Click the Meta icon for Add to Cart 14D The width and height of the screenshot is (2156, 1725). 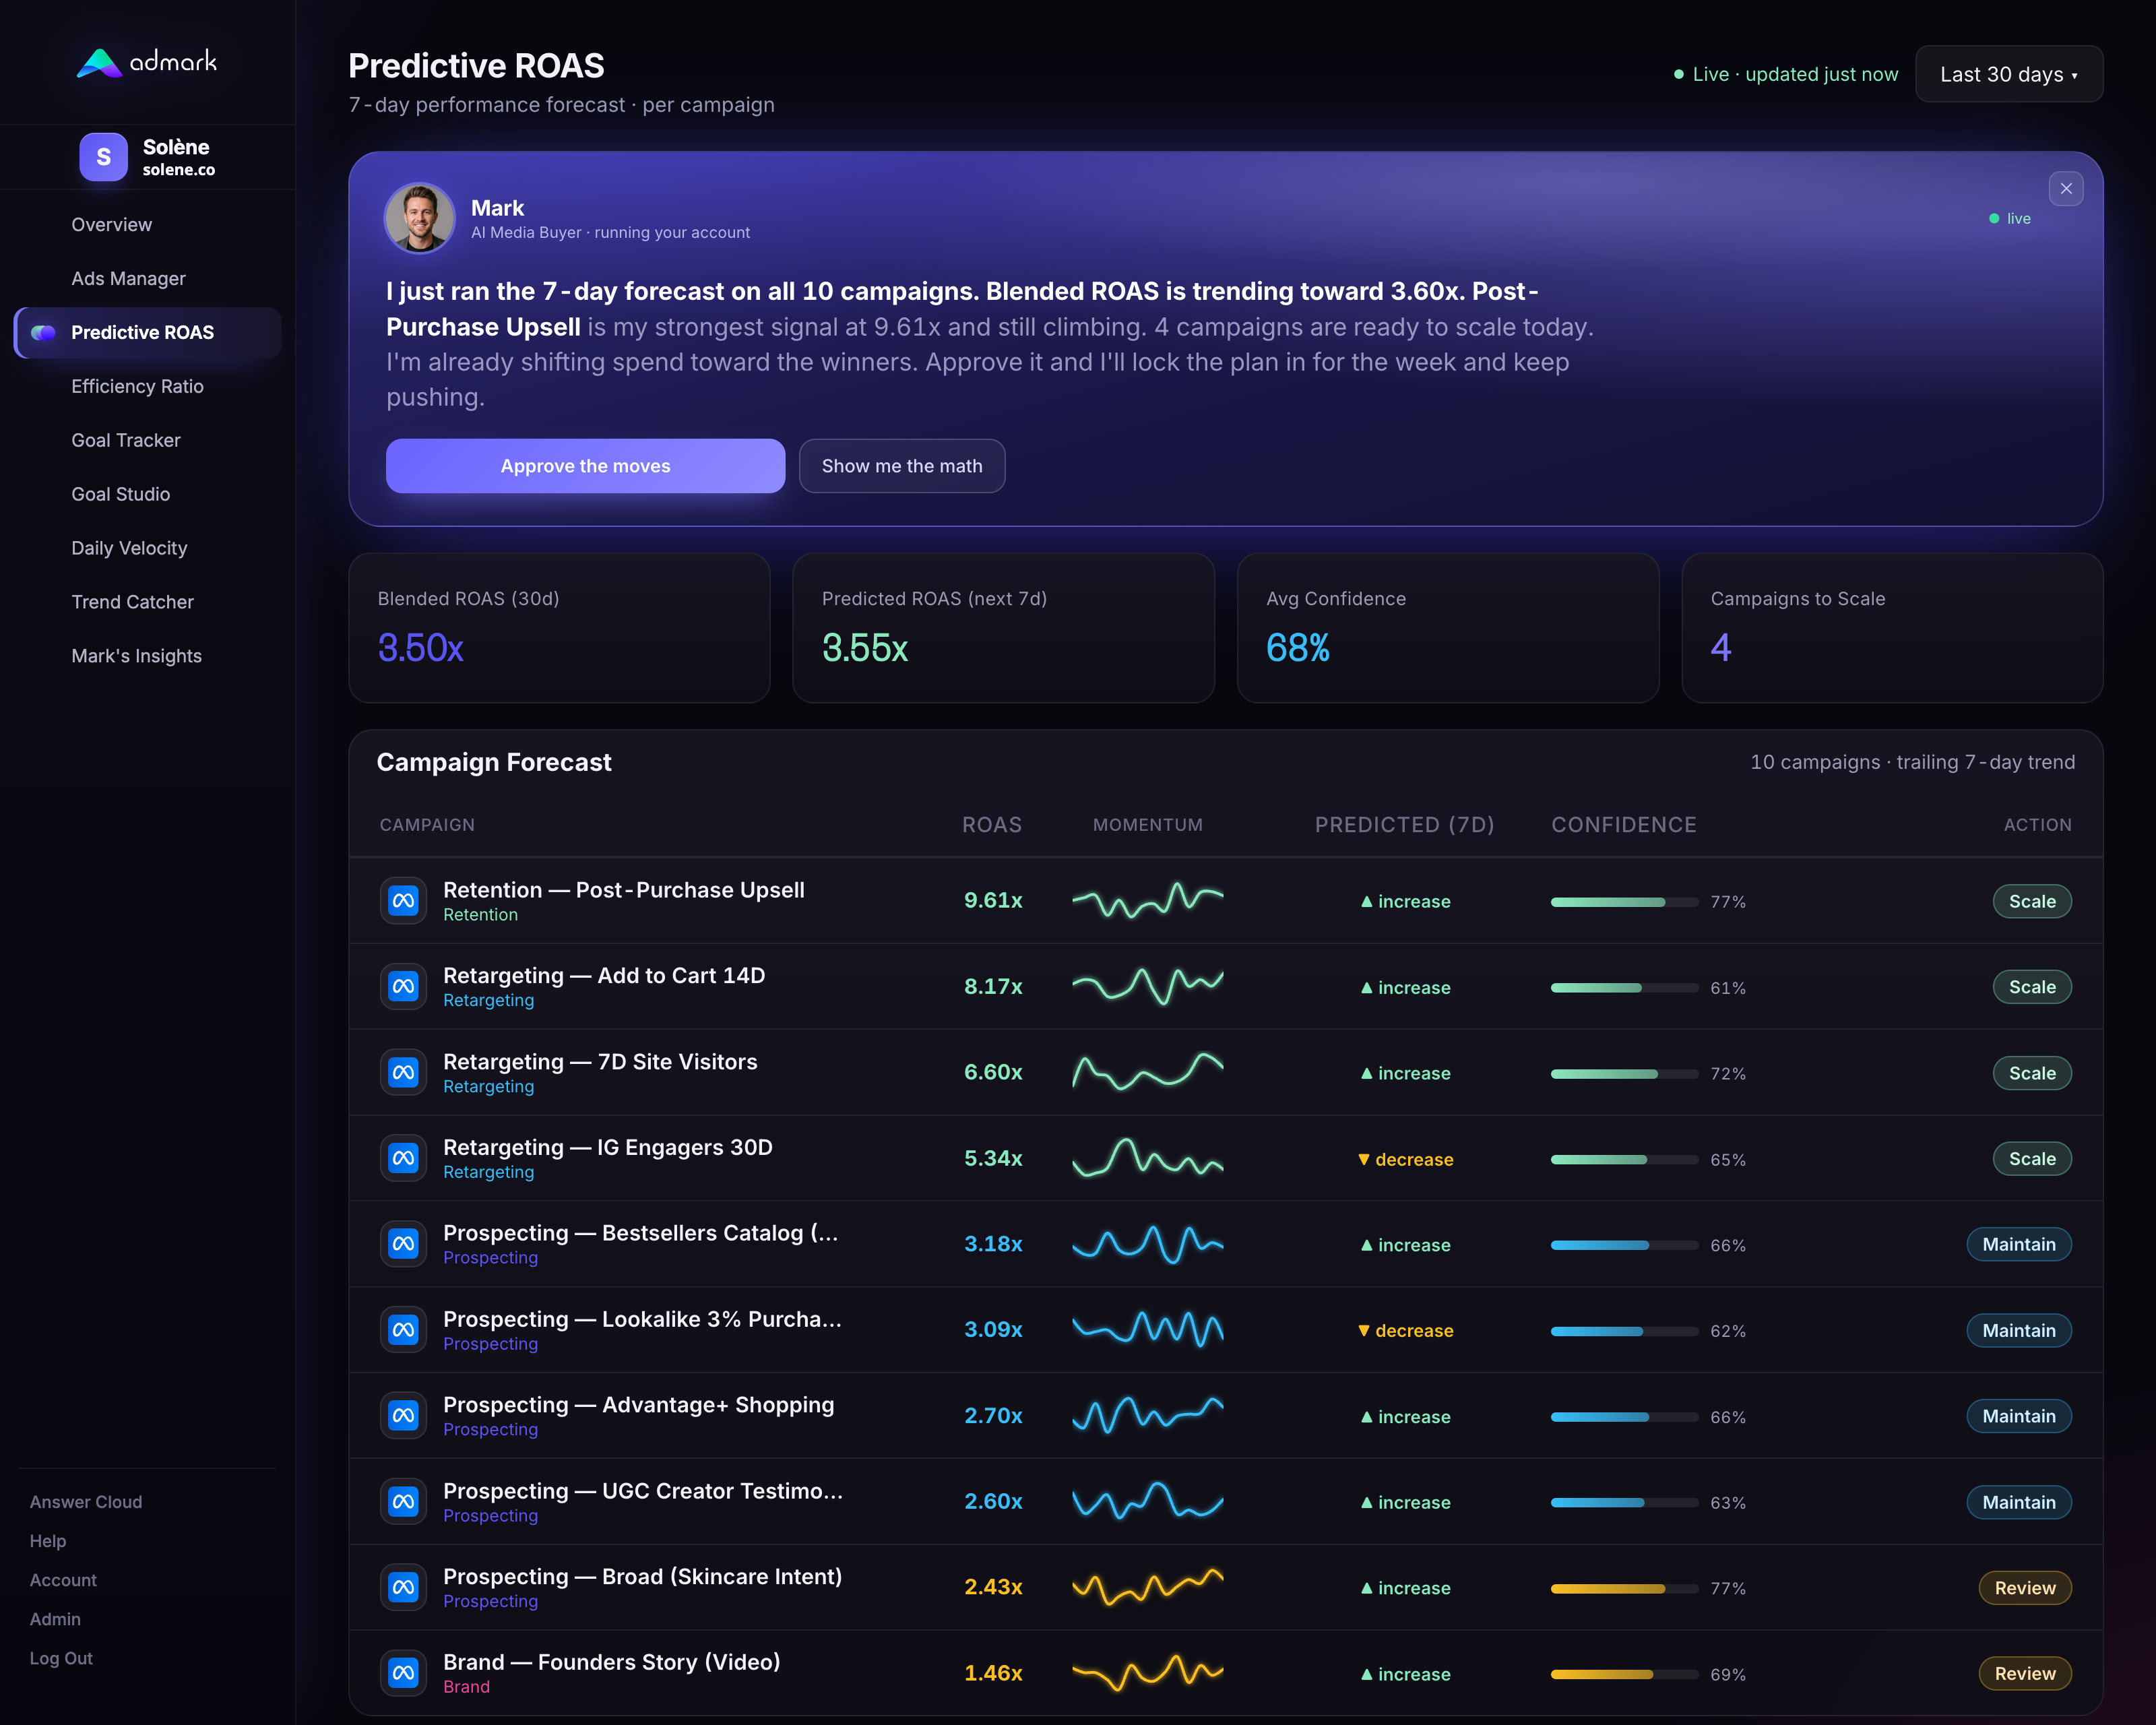(404, 987)
